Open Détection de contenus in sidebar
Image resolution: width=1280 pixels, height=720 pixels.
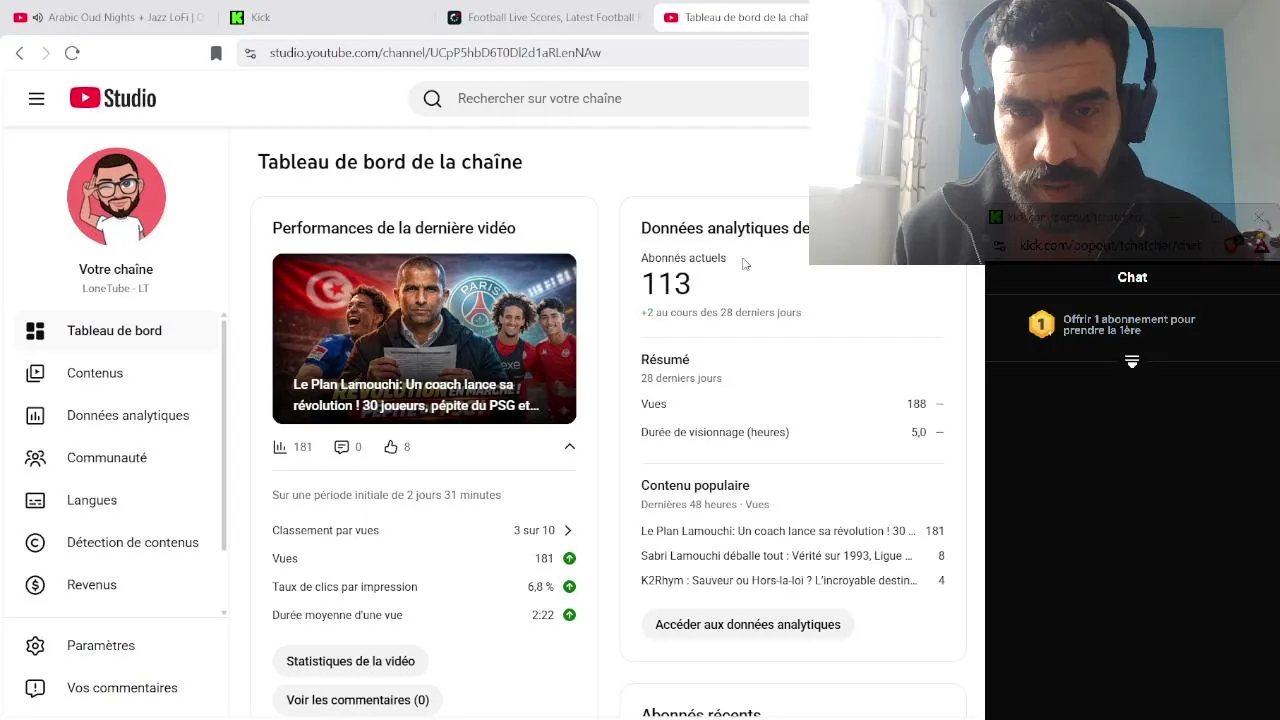pyautogui.click(x=116, y=542)
